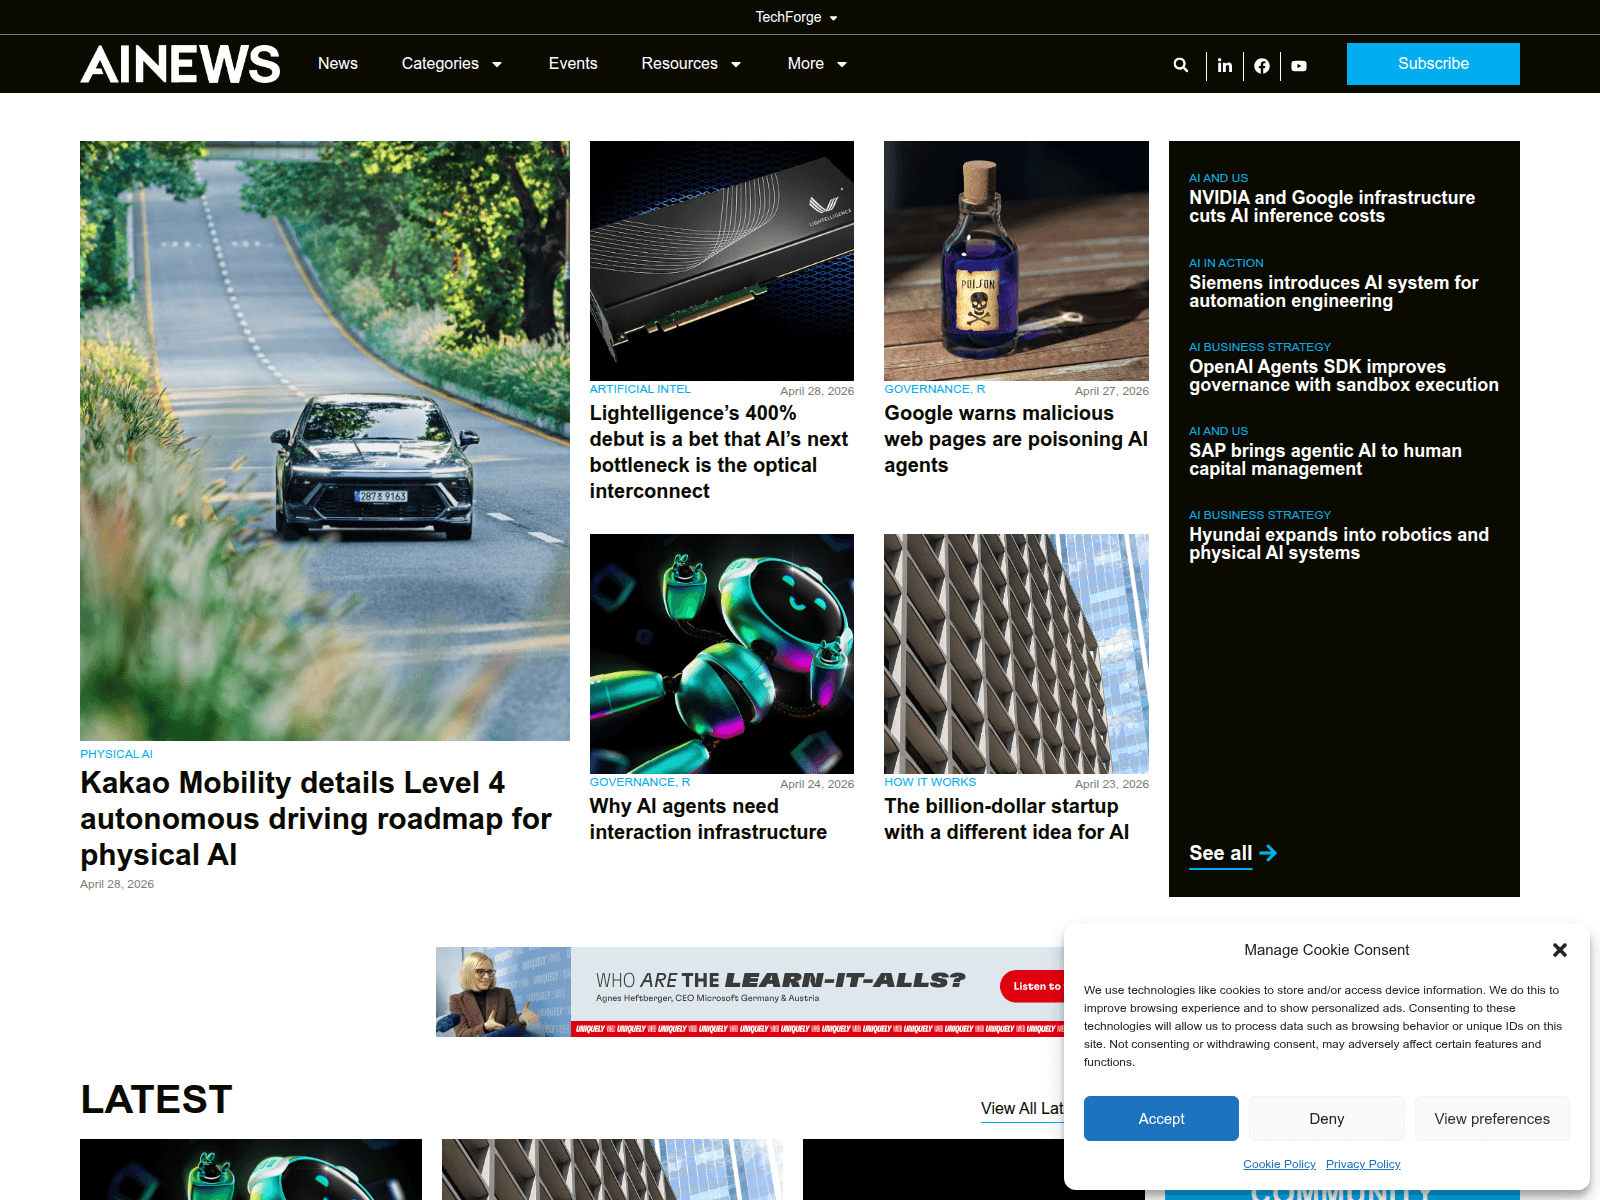Open the Events menu item
1600x1200 pixels.
click(x=573, y=64)
